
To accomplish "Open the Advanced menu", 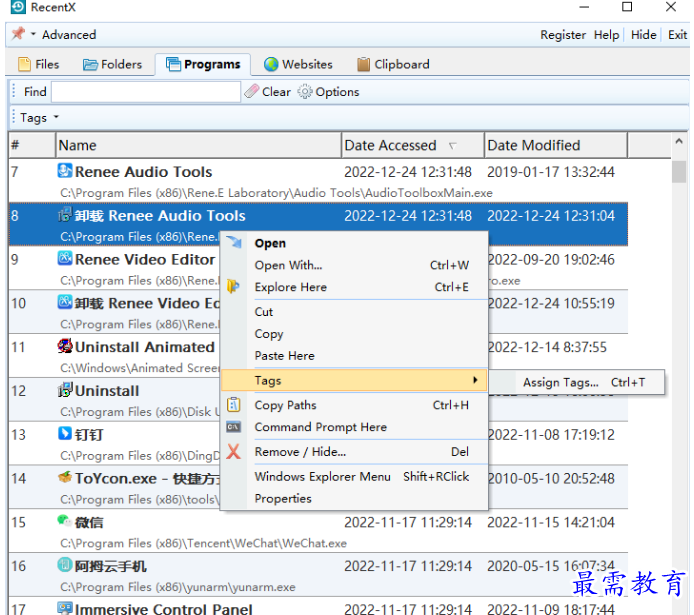I will tap(69, 35).
